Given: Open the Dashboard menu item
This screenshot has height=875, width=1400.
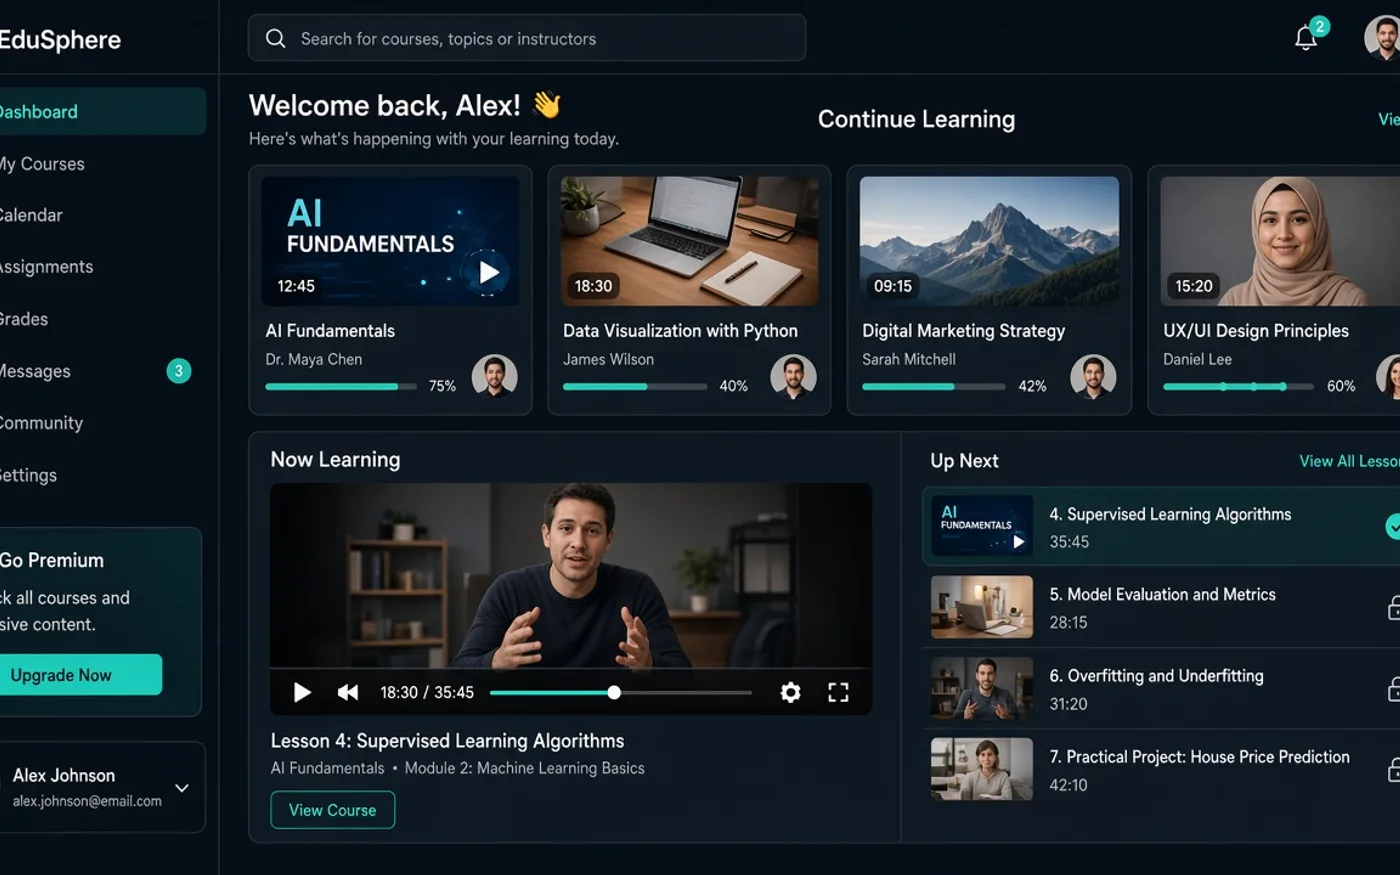Looking at the screenshot, I should (x=103, y=112).
